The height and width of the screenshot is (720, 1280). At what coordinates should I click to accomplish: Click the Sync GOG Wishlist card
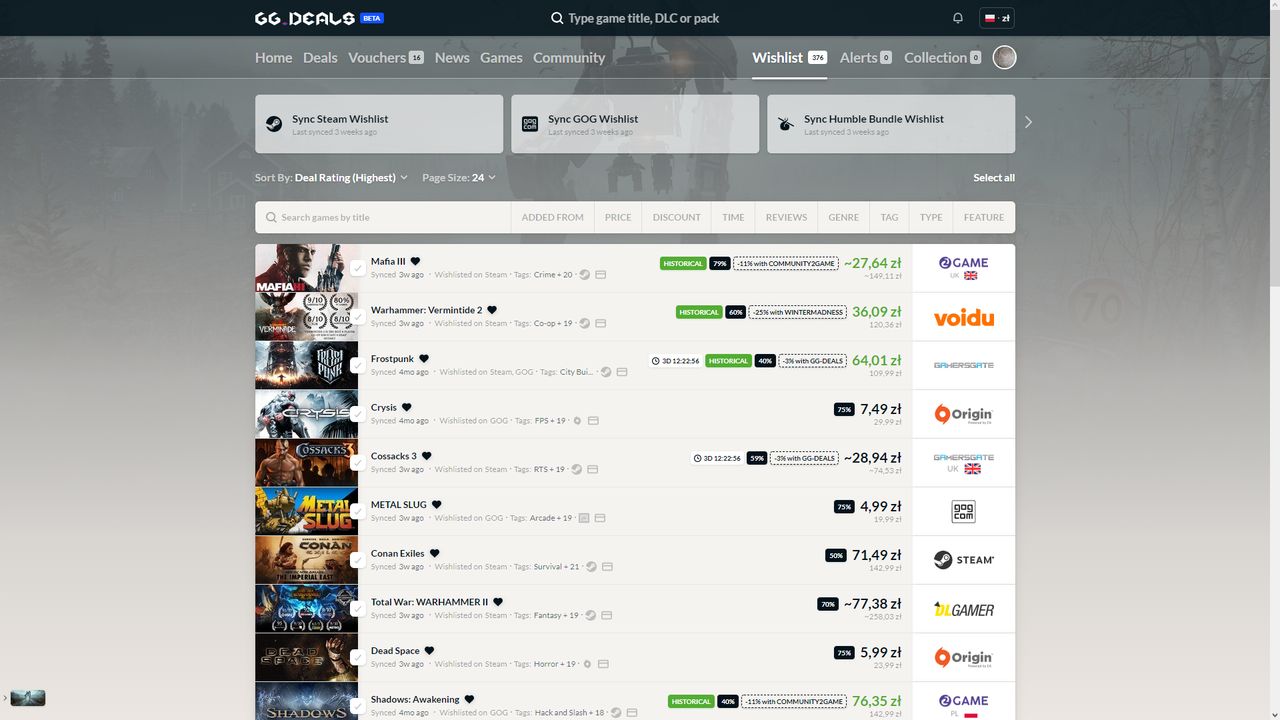(x=635, y=124)
